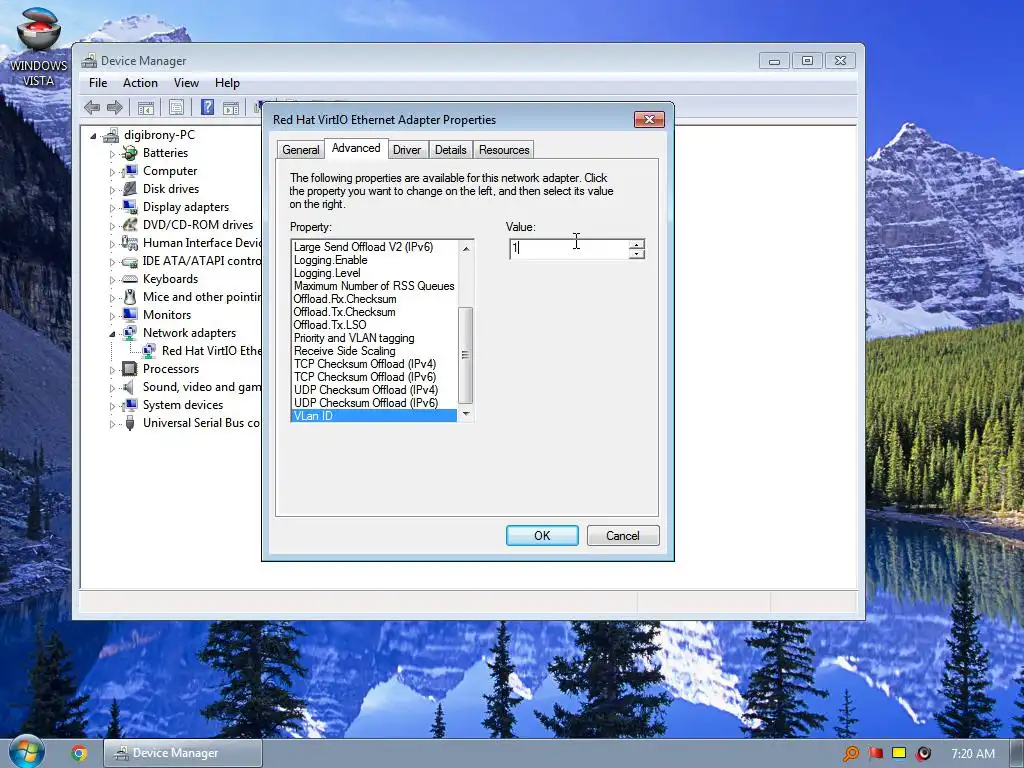This screenshot has height=768, width=1024.
Task: Close the adapter properties dialog
Action: point(649,120)
